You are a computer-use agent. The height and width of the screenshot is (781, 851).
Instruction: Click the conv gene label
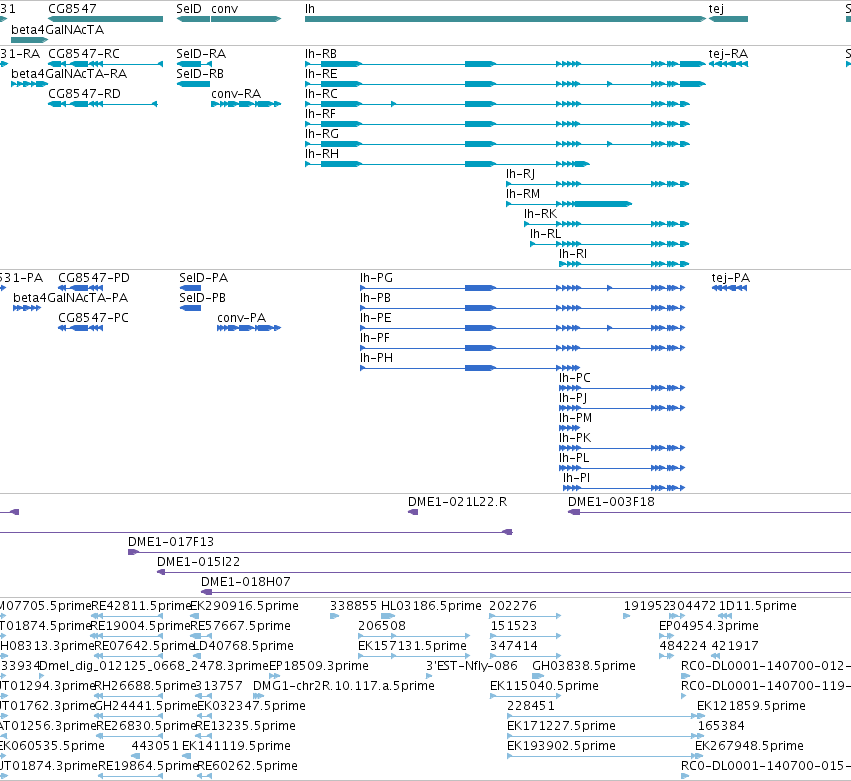(x=225, y=9)
